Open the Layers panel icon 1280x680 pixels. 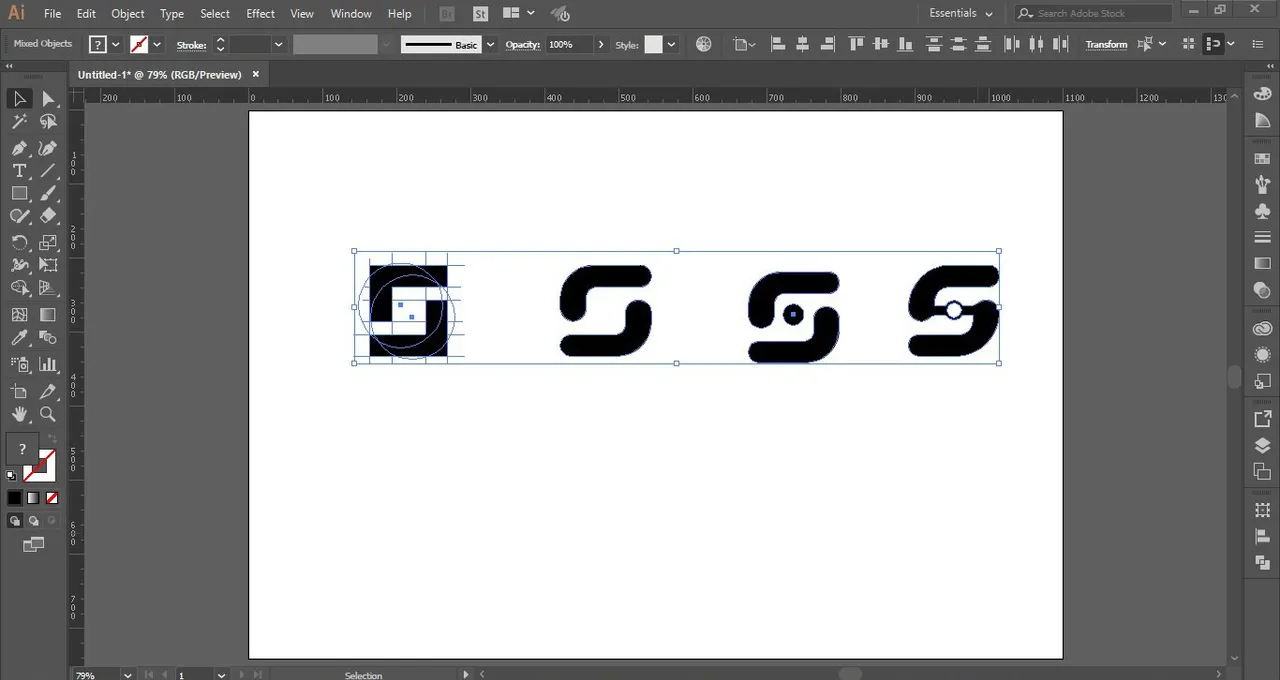tap(1262, 446)
